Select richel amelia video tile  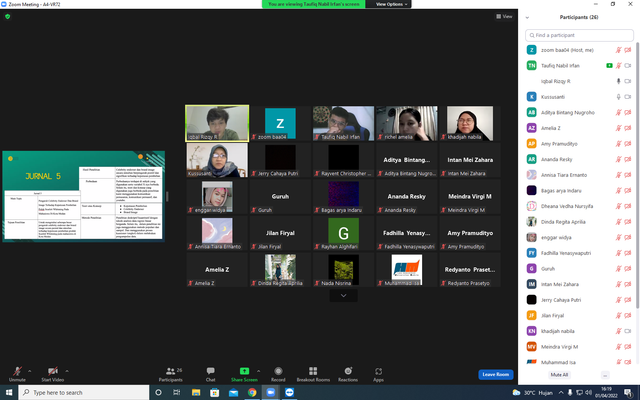407,123
